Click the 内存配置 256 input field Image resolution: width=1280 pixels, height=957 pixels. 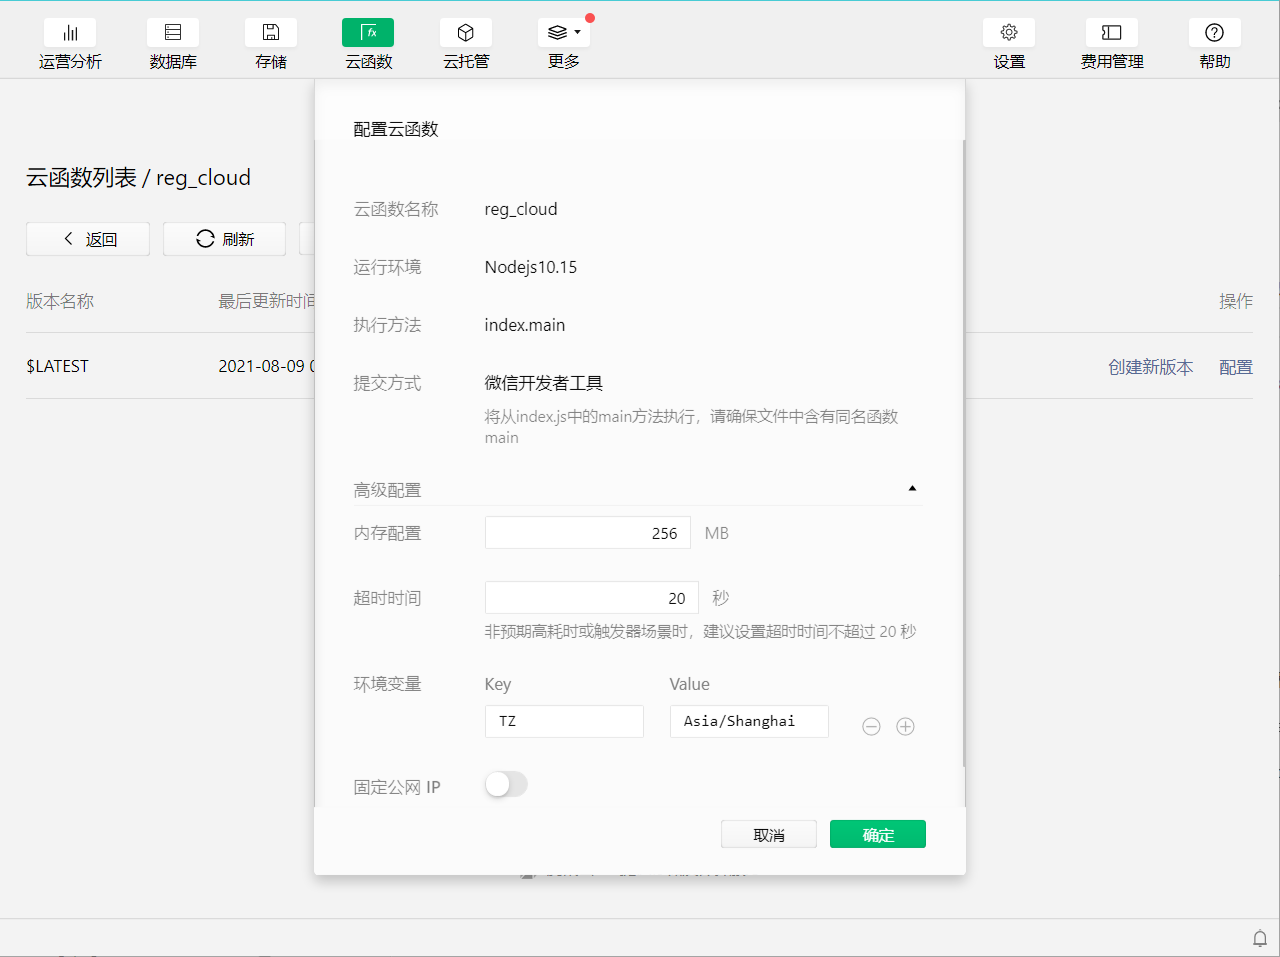(x=588, y=533)
